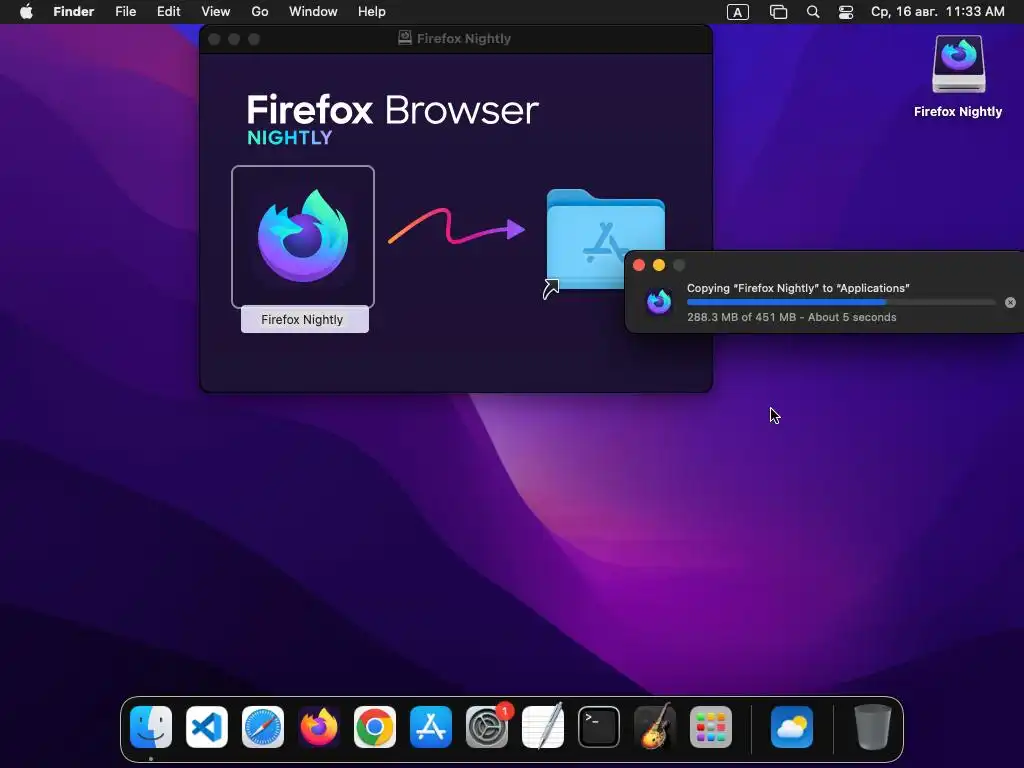Open Spotlight search

(x=813, y=12)
